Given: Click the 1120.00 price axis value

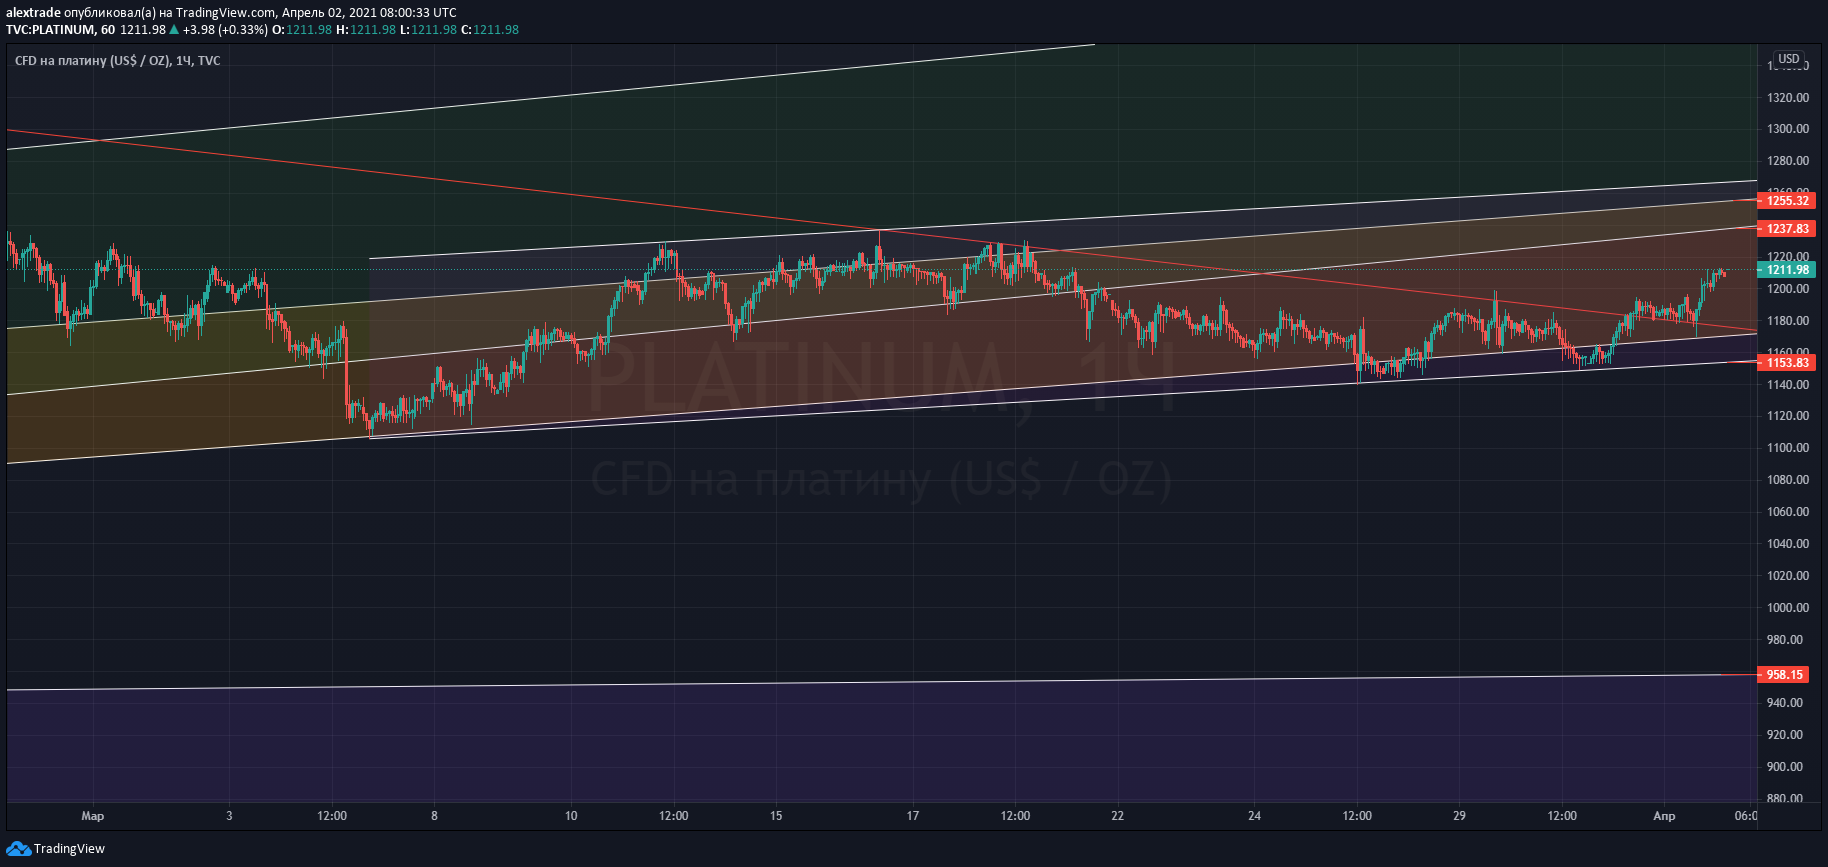Looking at the screenshot, I should pyautogui.click(x=1788, y=416).
